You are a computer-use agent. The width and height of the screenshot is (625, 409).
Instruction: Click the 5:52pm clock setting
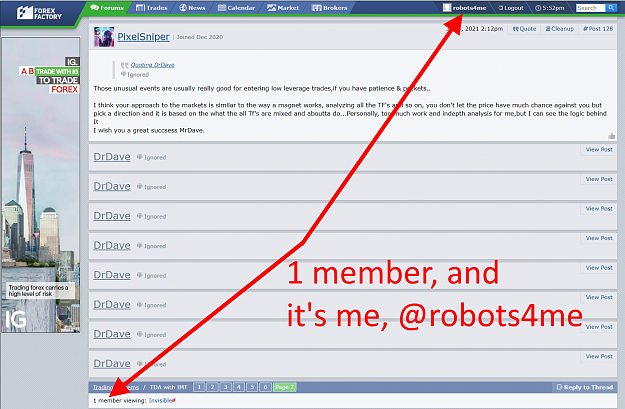tap(550, 8)
